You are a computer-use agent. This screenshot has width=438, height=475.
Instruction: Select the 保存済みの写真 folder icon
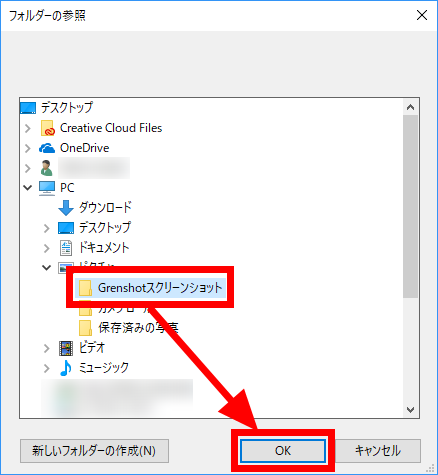(85, 328)
